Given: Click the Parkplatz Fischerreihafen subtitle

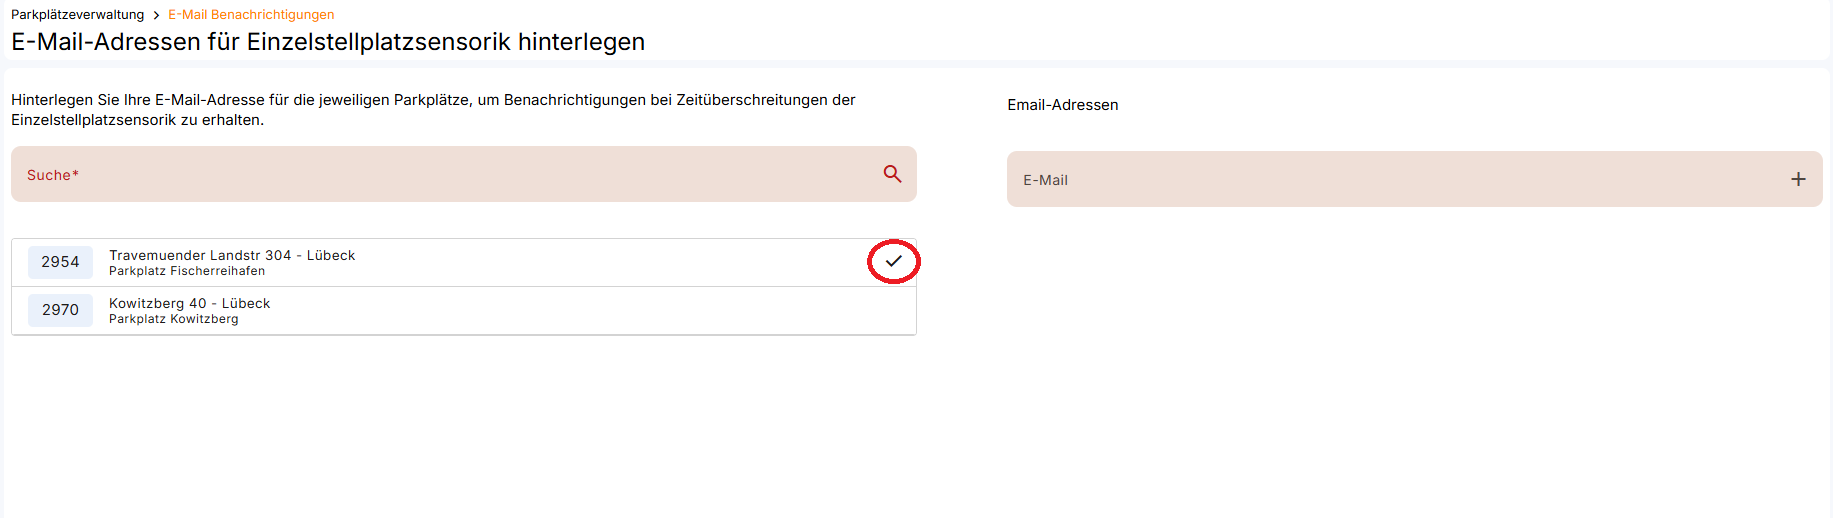Looking at the screenshot, I should [x=187, y=271].
